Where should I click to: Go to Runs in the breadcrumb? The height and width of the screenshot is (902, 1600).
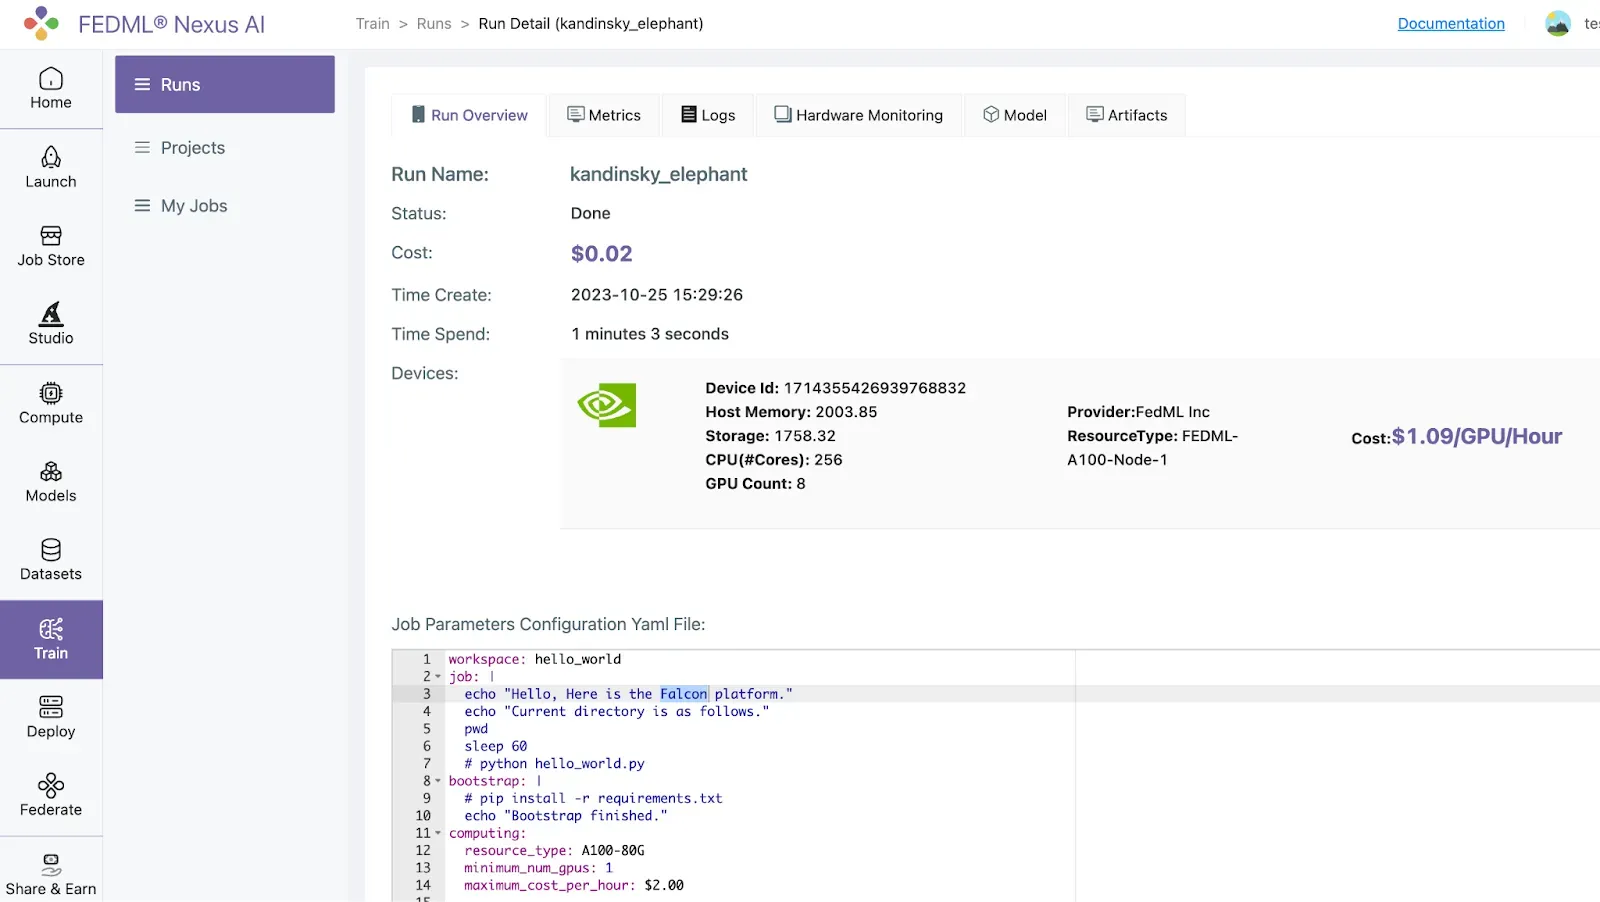coord(434,24)
